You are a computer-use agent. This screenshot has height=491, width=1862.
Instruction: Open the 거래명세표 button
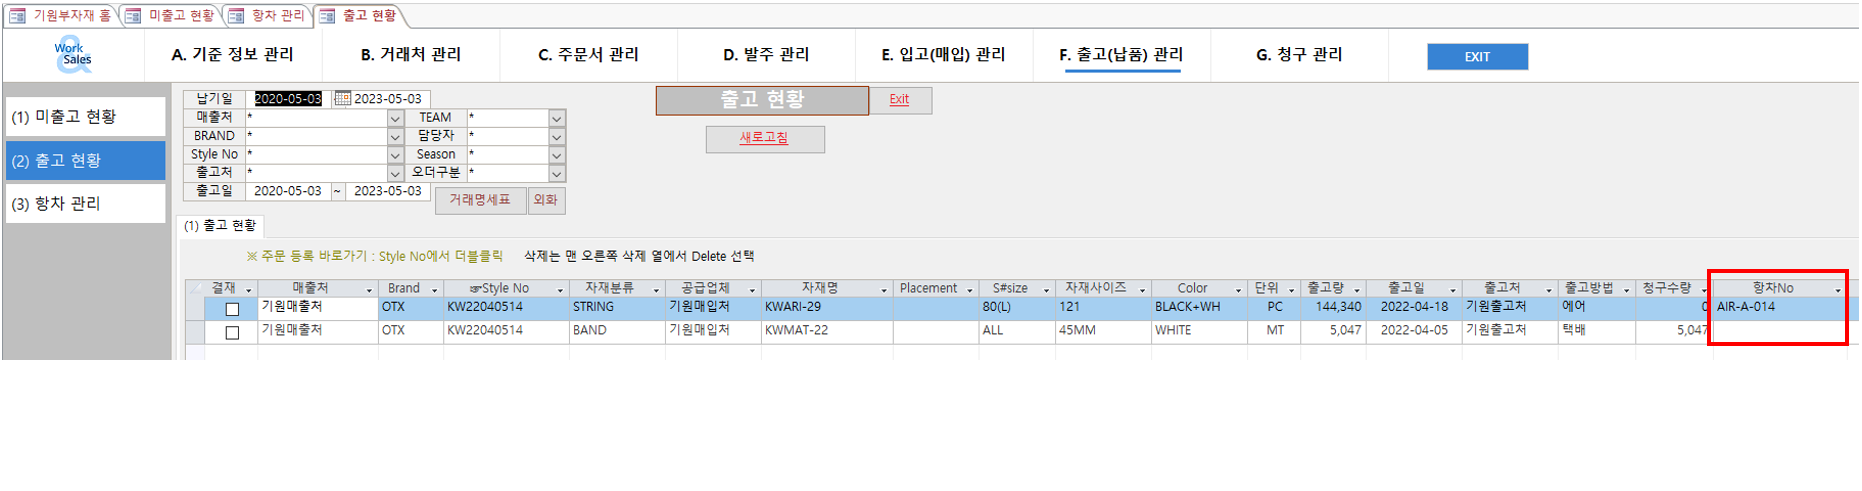point(481,200)
